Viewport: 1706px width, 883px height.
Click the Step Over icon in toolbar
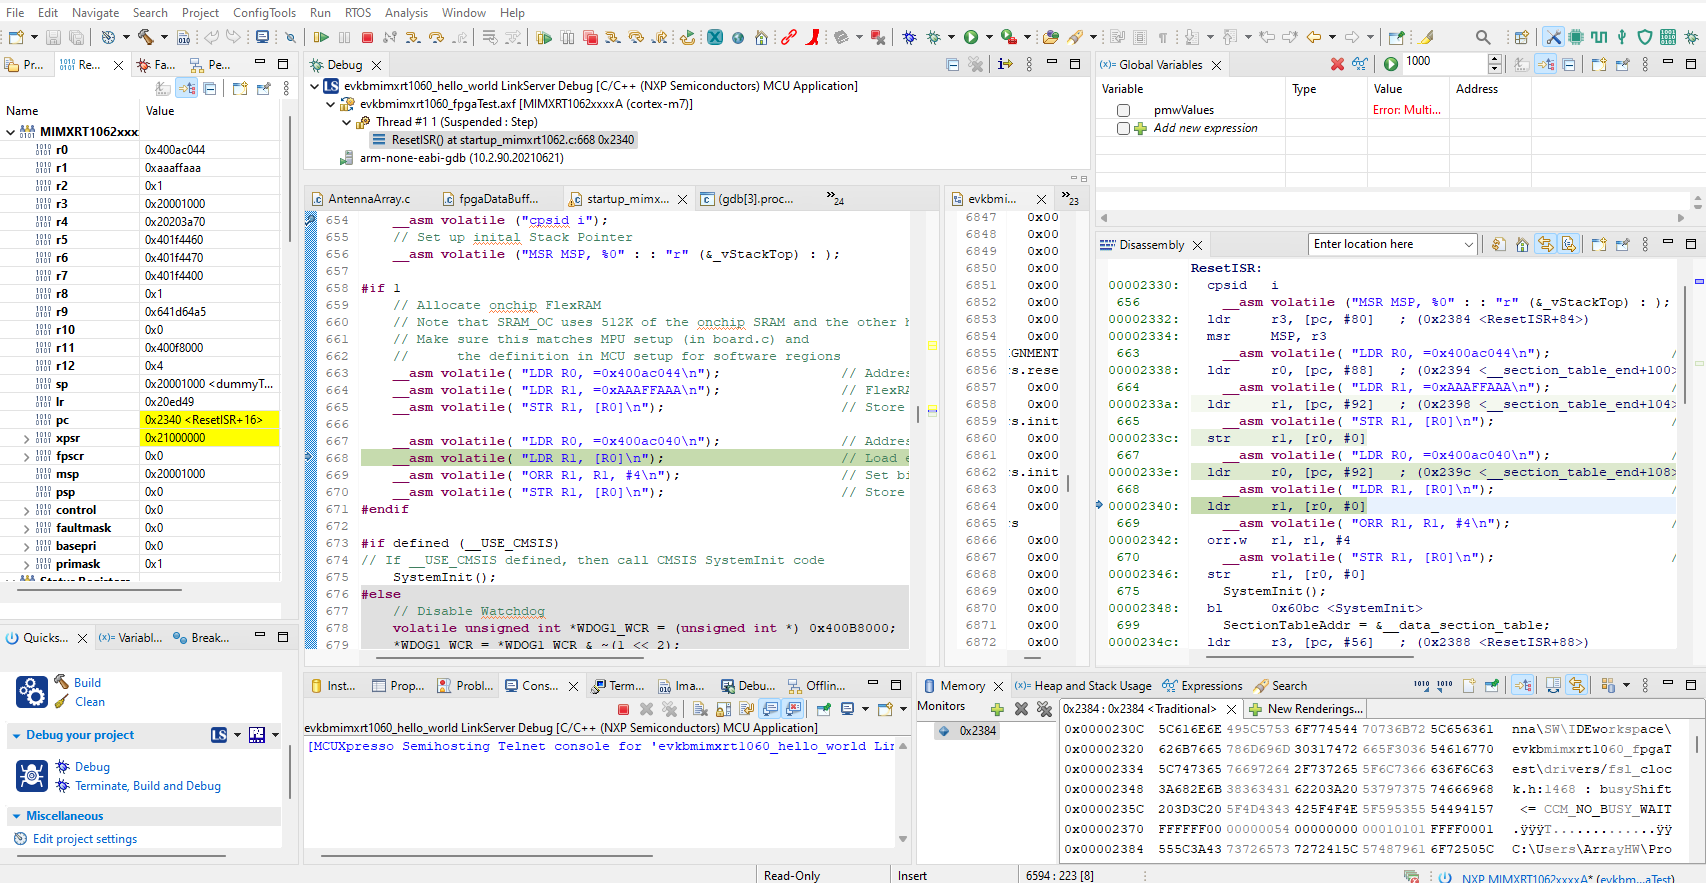point(436,38)
